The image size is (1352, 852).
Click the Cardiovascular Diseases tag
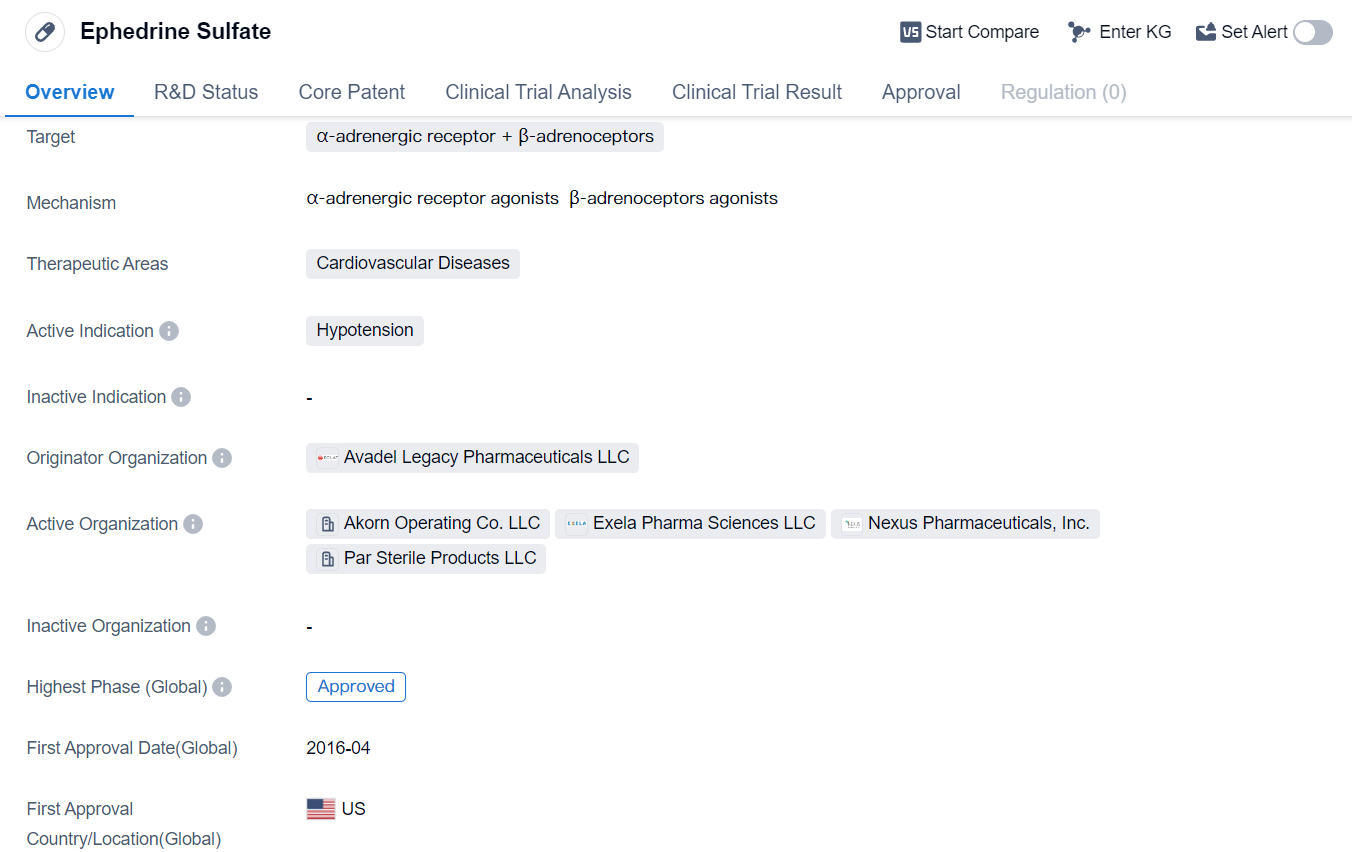pyautogui.click(x=413, y=263)
